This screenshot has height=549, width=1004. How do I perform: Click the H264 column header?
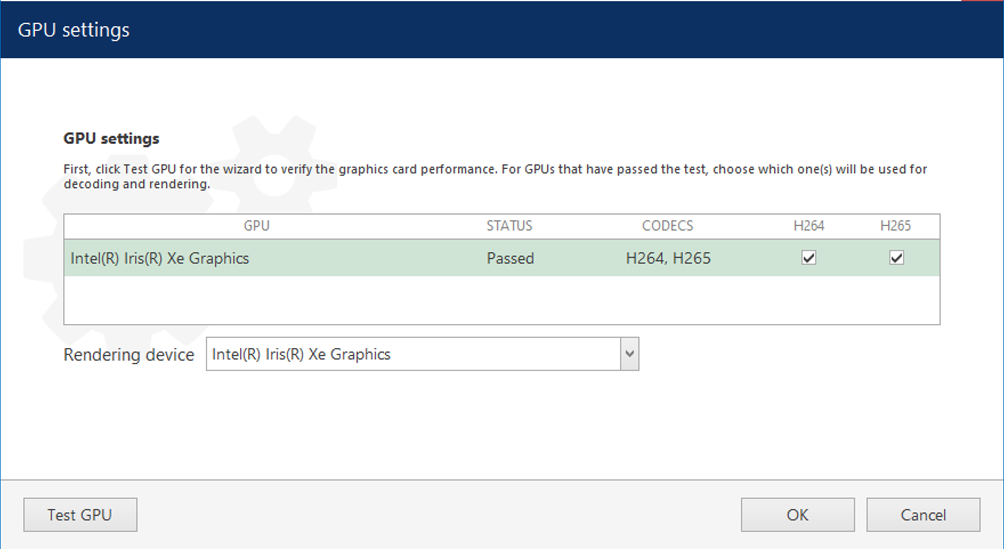[809, 226]
